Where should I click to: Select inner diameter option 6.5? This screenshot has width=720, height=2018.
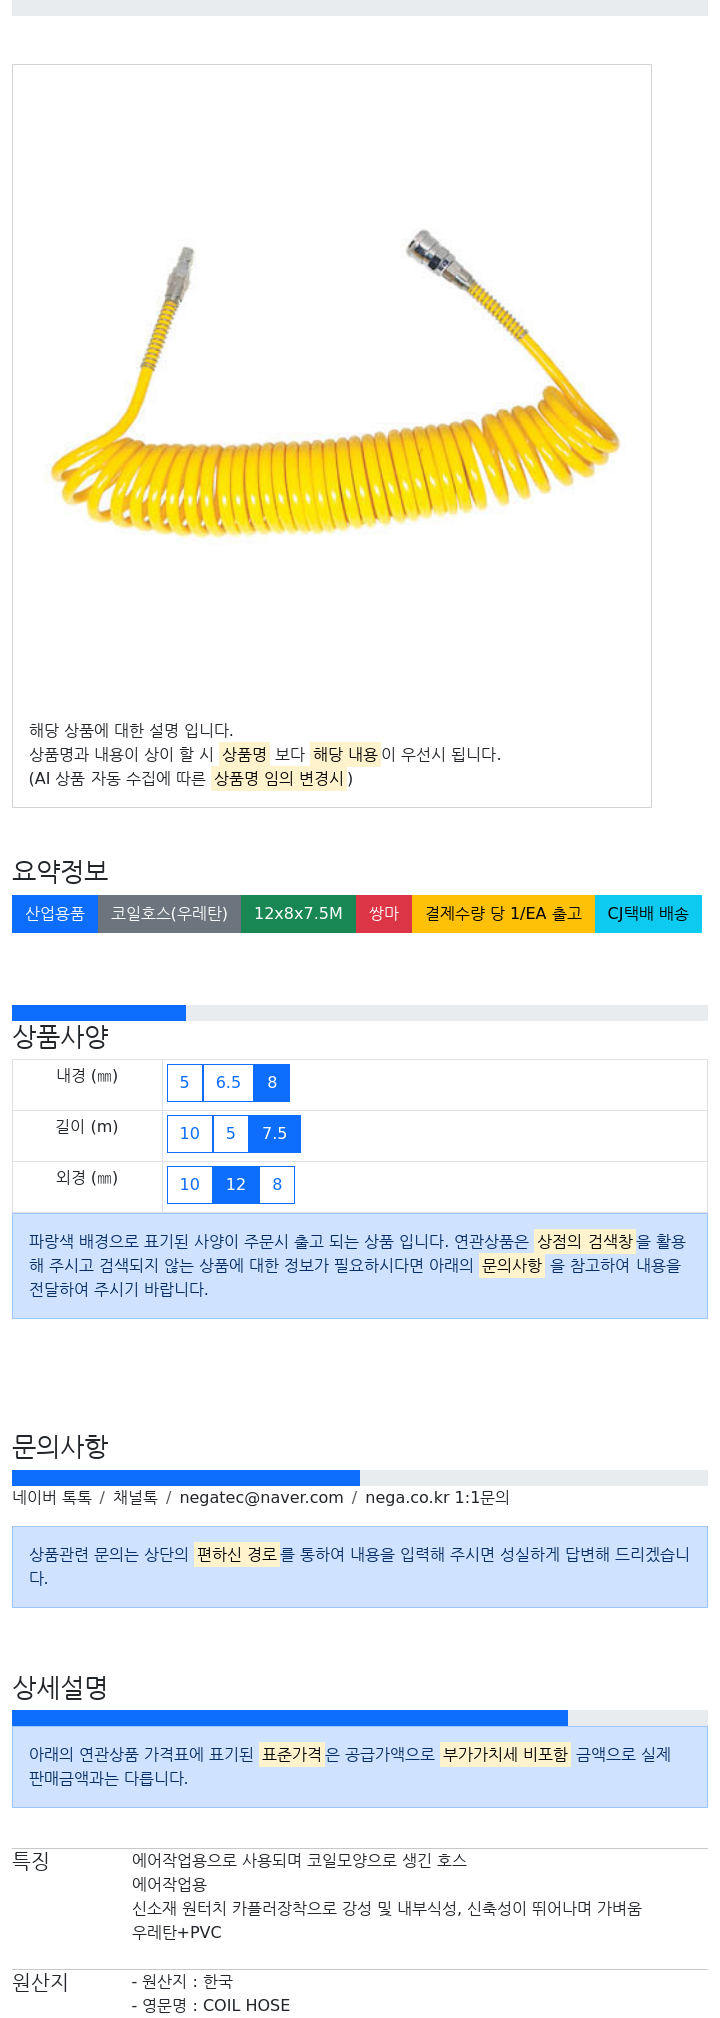pos(228,1082)
